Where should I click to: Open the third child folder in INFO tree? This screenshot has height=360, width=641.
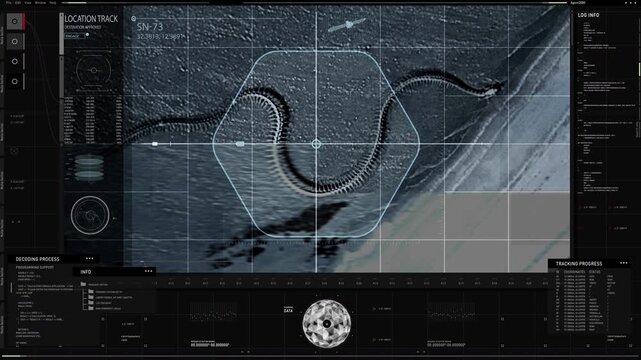91,303
